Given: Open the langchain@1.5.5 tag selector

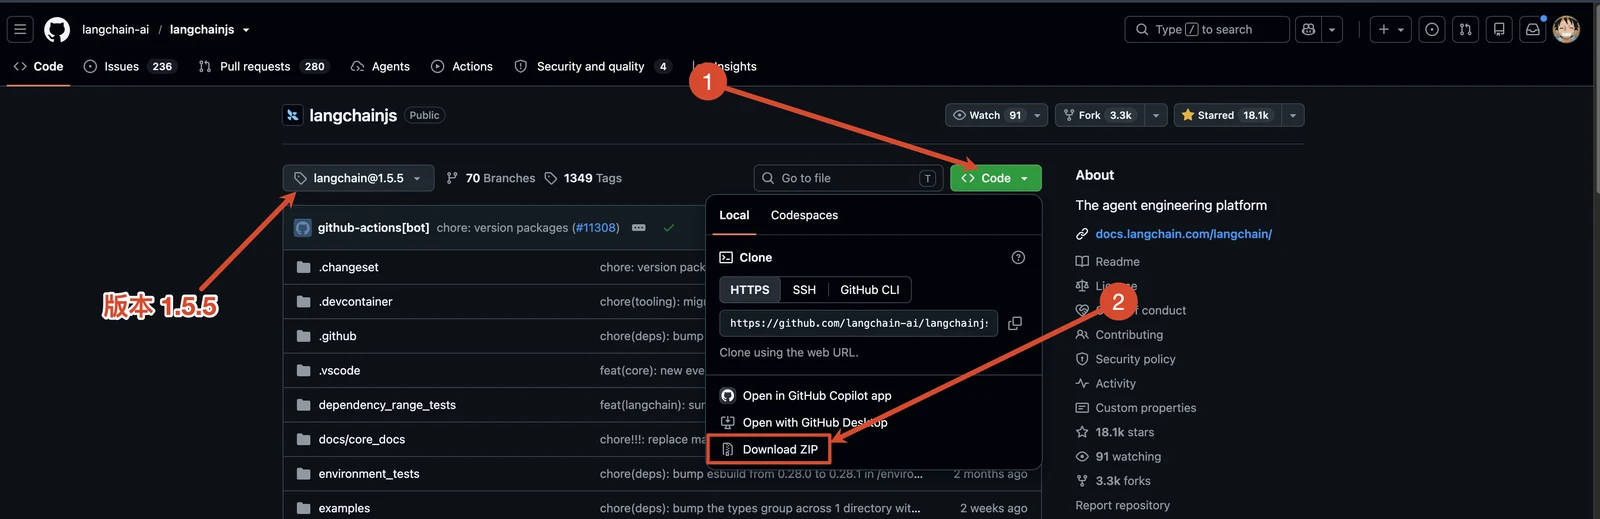Looking at the screenshot, I should (x=358, y=178).
